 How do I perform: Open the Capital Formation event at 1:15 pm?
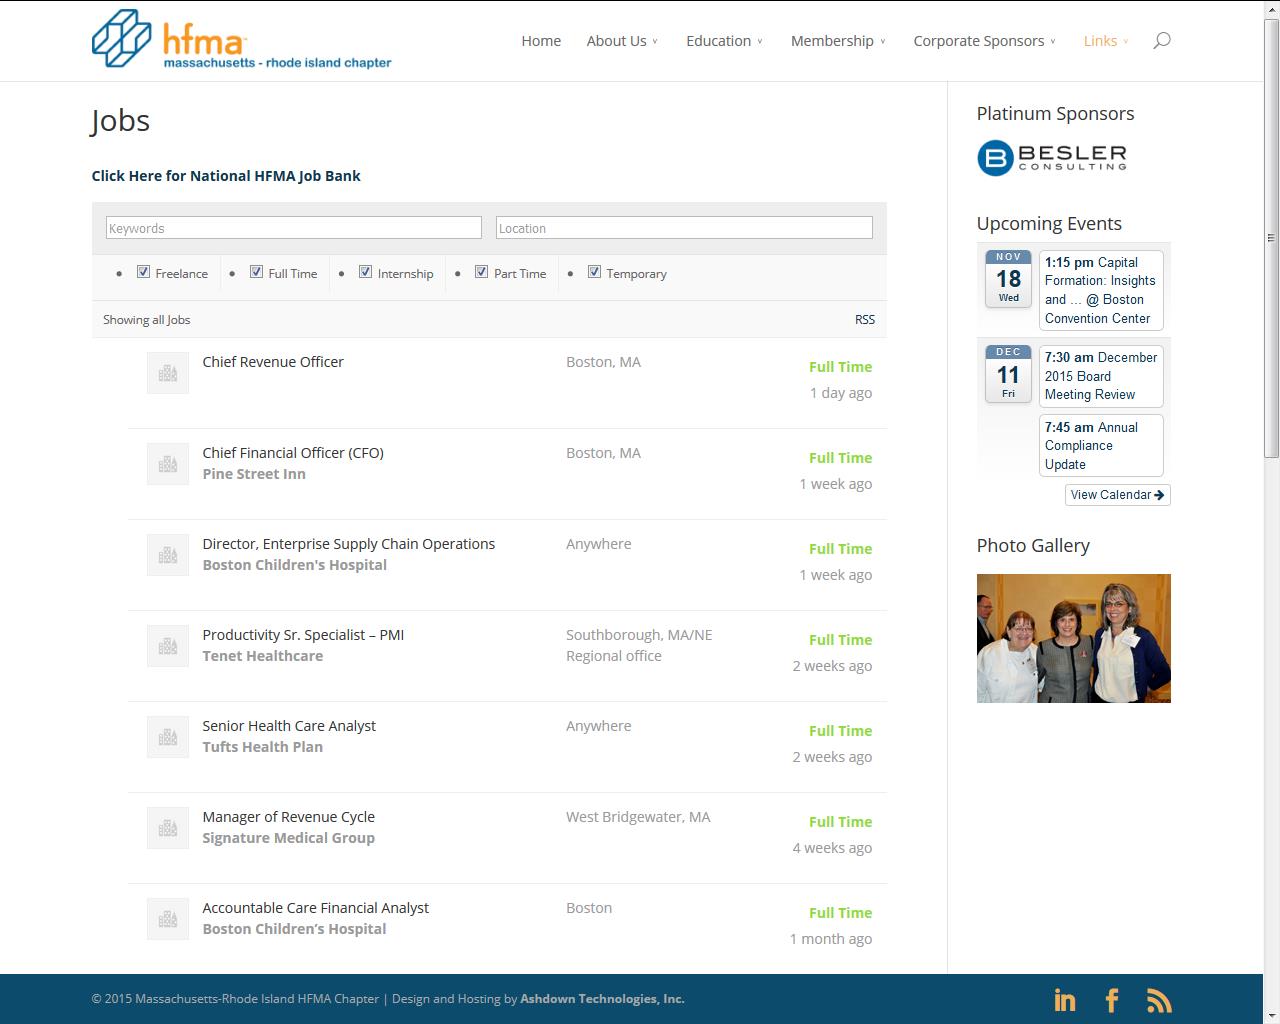(x=1101, y=290)
